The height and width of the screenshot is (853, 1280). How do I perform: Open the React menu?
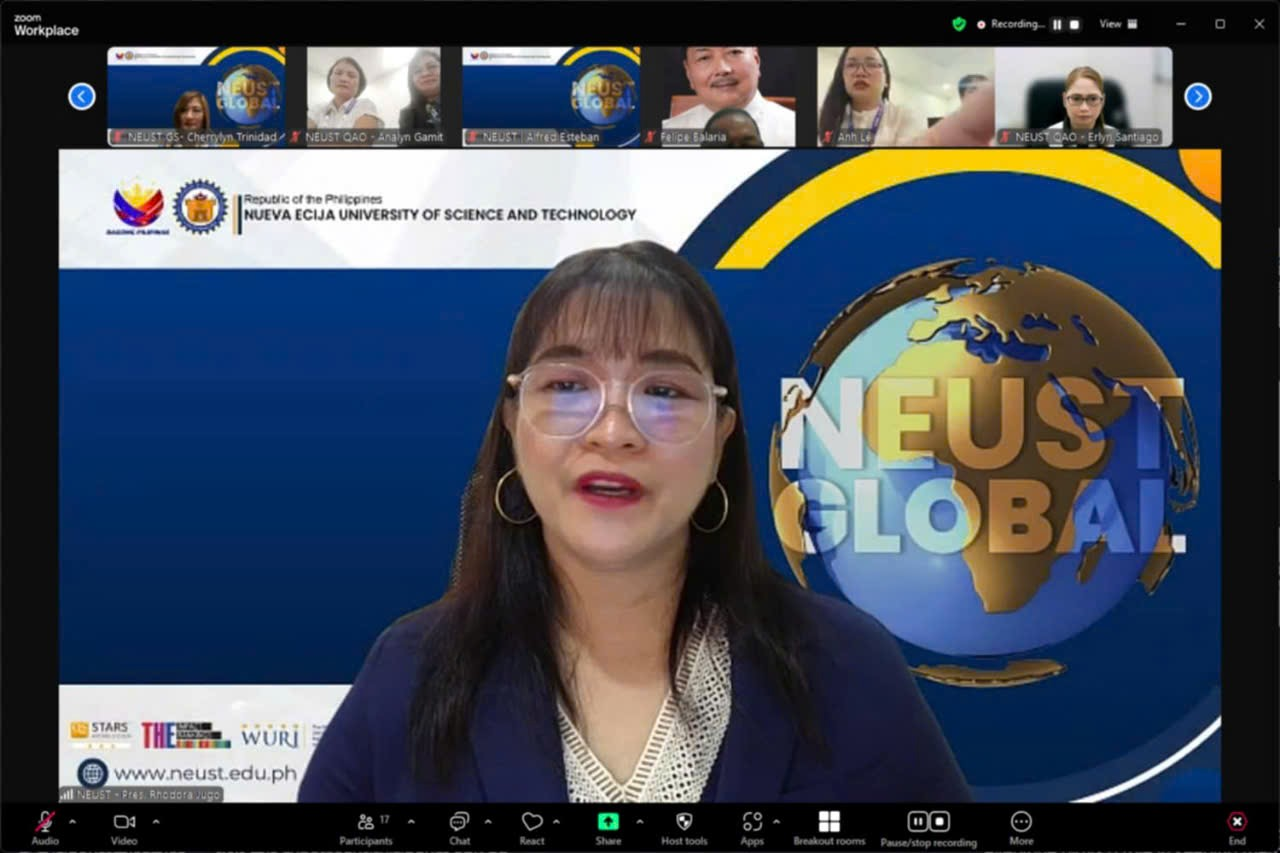click(532, 827)
